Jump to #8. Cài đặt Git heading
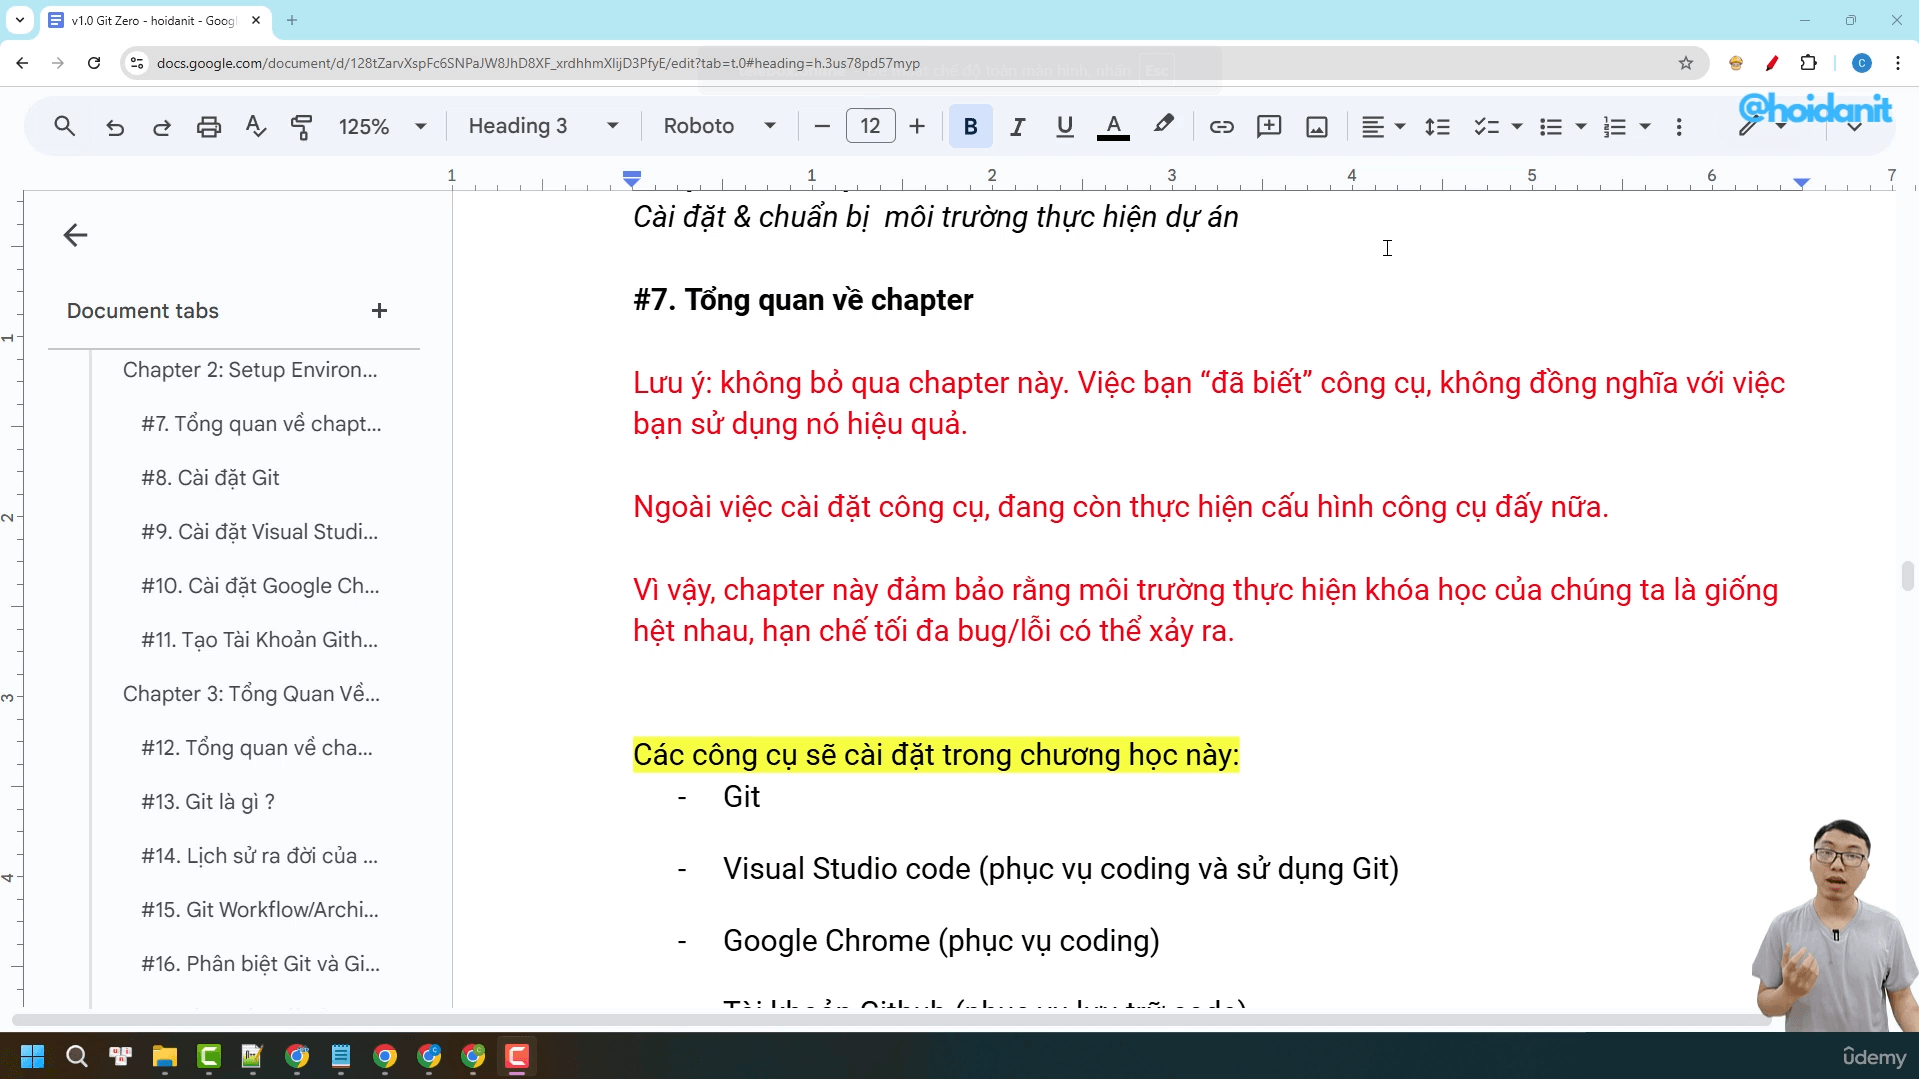The height and width of the screenshot is (1079, 1919). tap(210, 478)
